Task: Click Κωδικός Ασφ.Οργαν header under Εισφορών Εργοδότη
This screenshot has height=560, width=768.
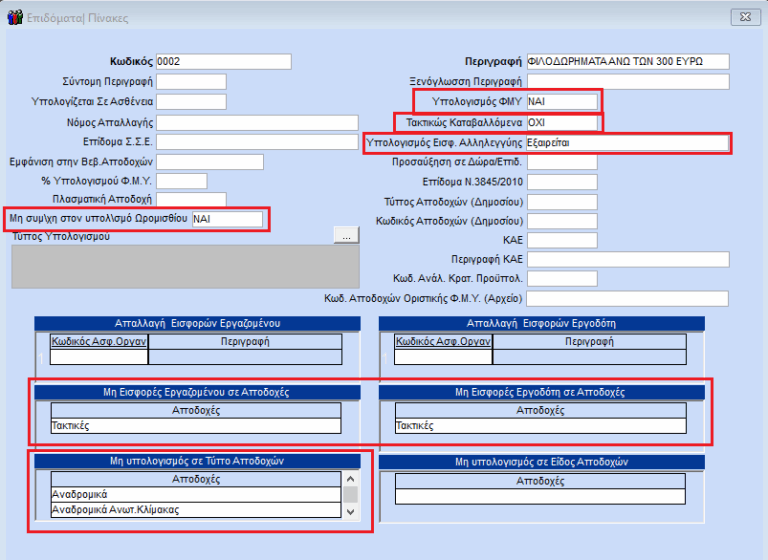Action: [443, 341]
